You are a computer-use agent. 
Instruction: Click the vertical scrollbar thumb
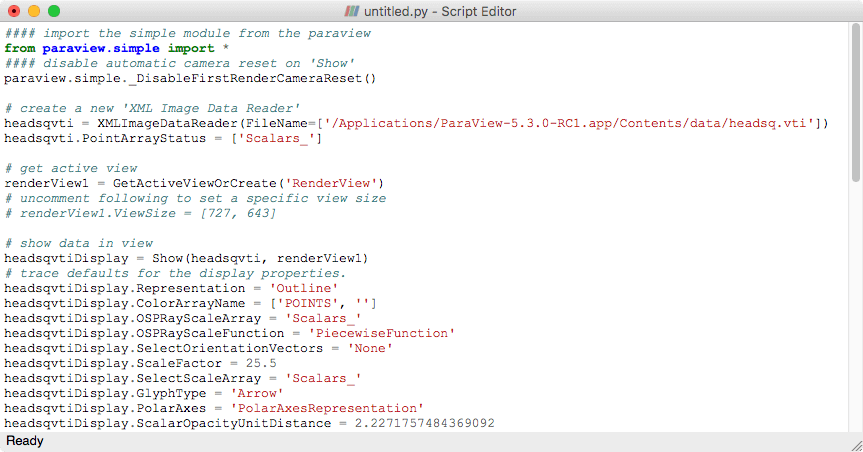[855, 100]
